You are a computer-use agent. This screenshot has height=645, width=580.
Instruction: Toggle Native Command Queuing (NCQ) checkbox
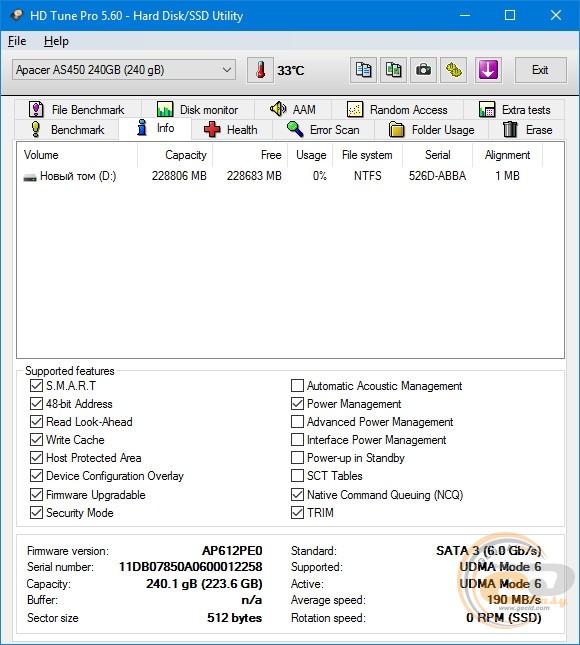(x=297, y=495)
